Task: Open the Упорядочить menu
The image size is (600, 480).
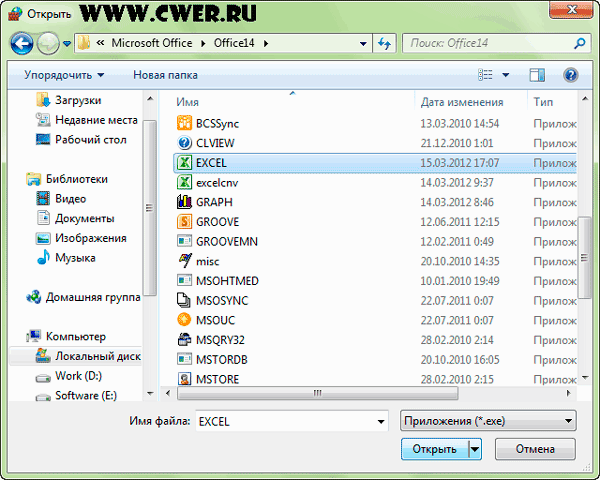Action: (64, 75)
